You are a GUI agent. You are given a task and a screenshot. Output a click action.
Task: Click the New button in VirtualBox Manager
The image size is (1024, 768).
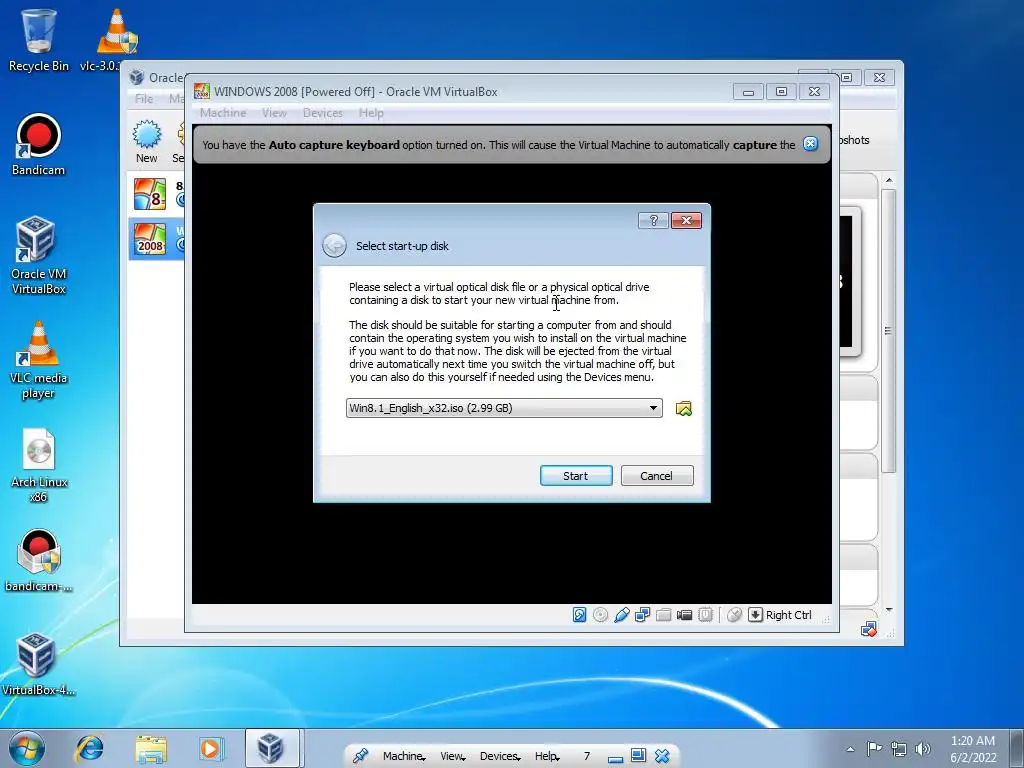point(146,141)
